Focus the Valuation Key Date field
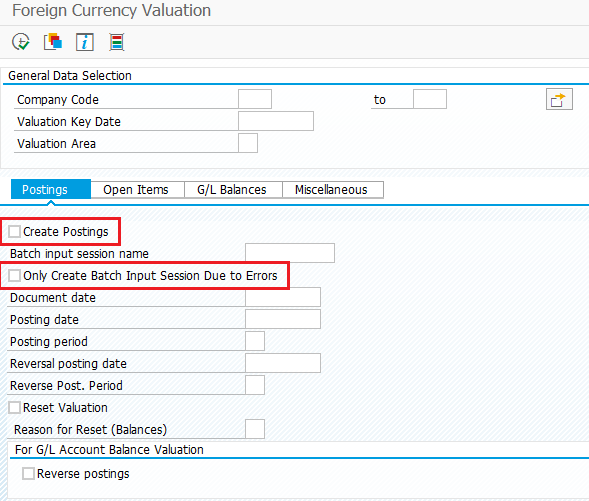589x501 pixels. click(x=276, y=121)
